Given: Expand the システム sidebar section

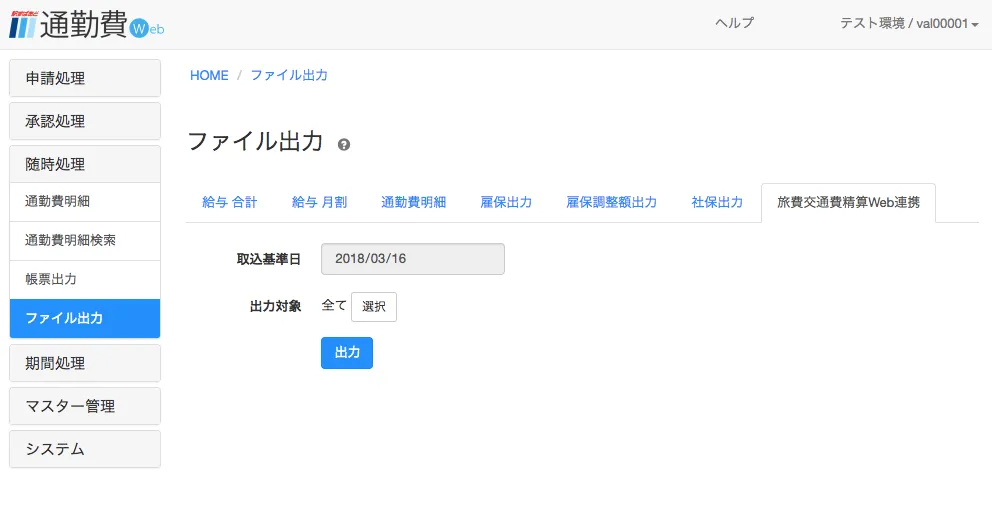Looking at the screenshot, I should (x=85, y=449).
